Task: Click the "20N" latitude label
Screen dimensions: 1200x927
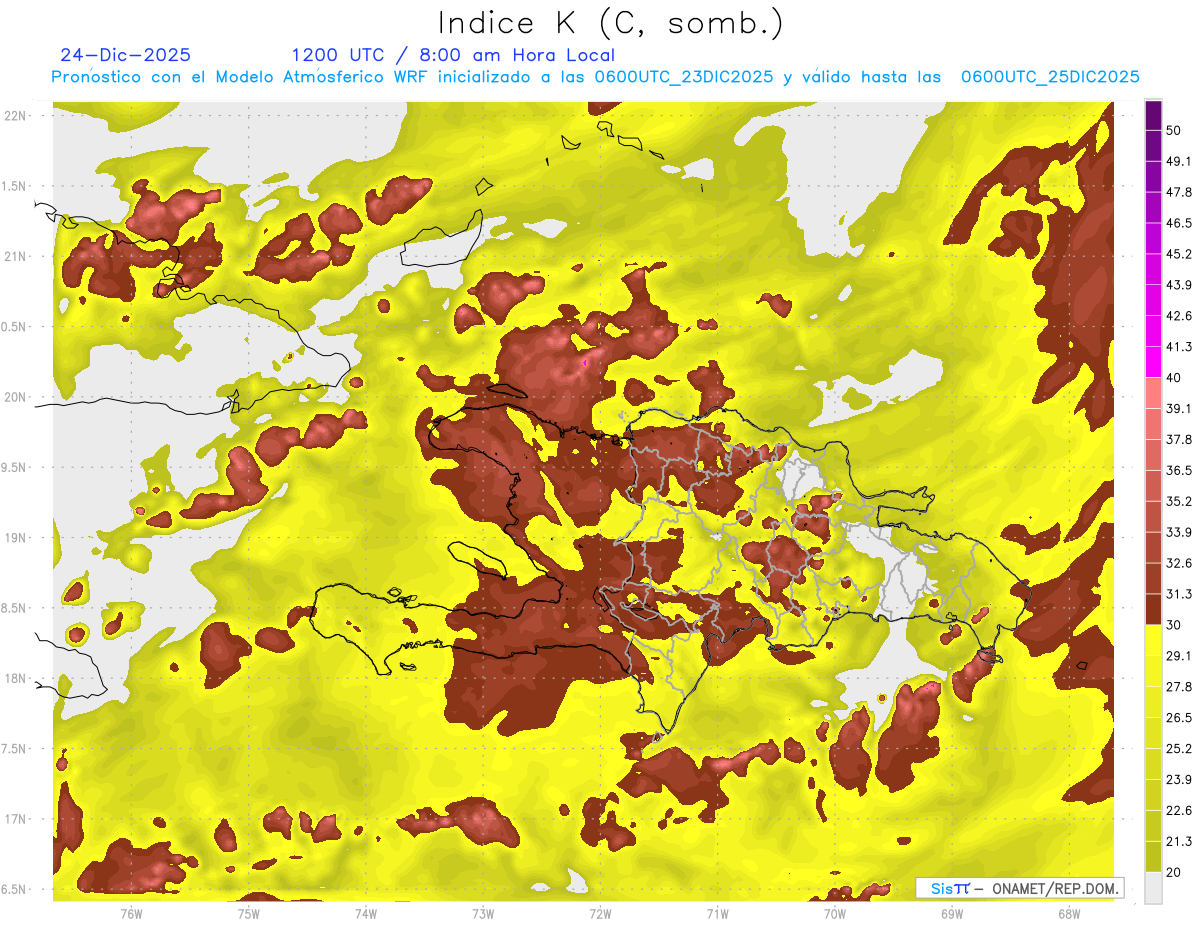Action: [x=17, y=397]
